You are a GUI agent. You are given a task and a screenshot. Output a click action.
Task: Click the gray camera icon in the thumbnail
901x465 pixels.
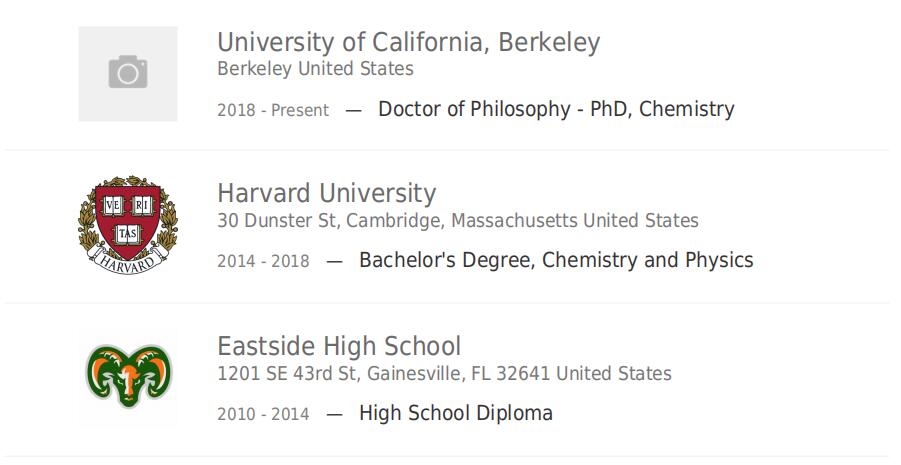click(x=128, y=72)
